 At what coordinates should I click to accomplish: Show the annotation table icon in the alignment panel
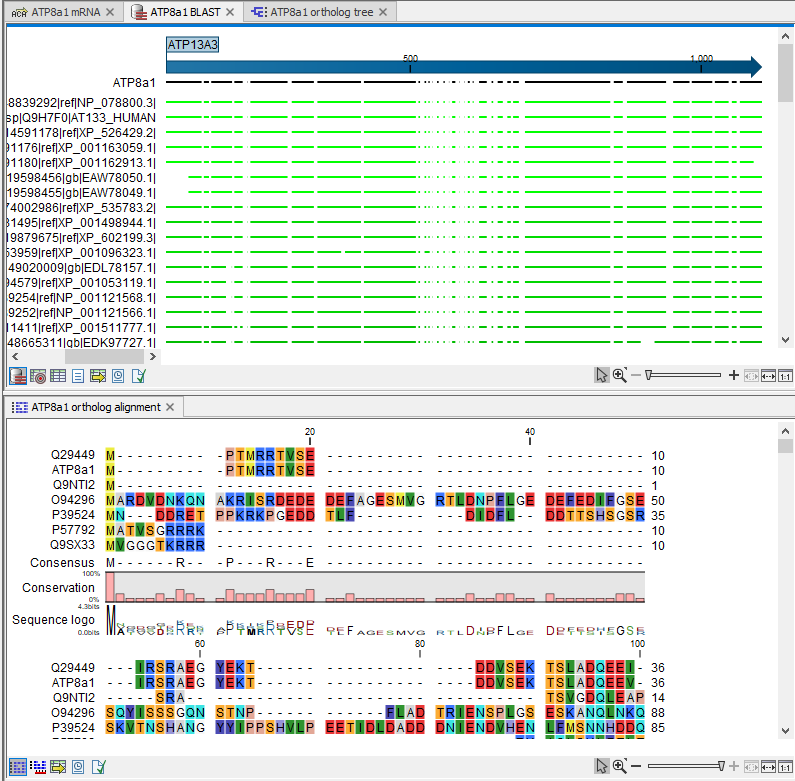(58, 766)
